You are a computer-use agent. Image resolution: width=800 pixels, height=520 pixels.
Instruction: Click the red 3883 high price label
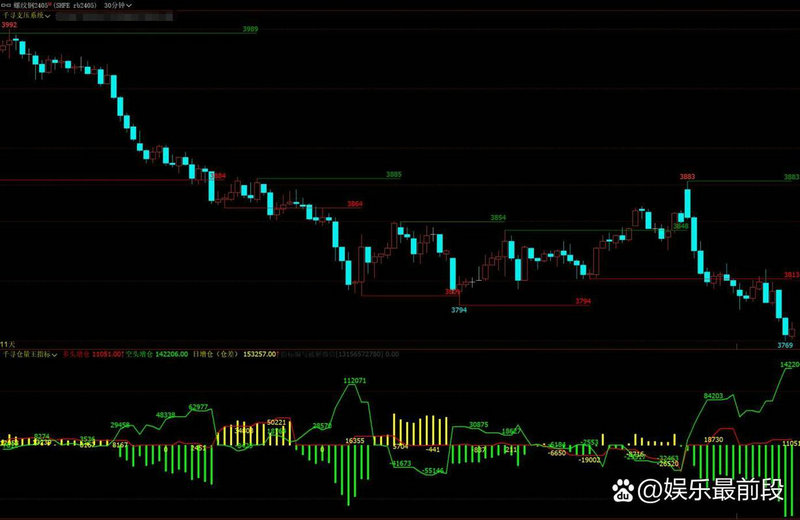coord(687,177)
